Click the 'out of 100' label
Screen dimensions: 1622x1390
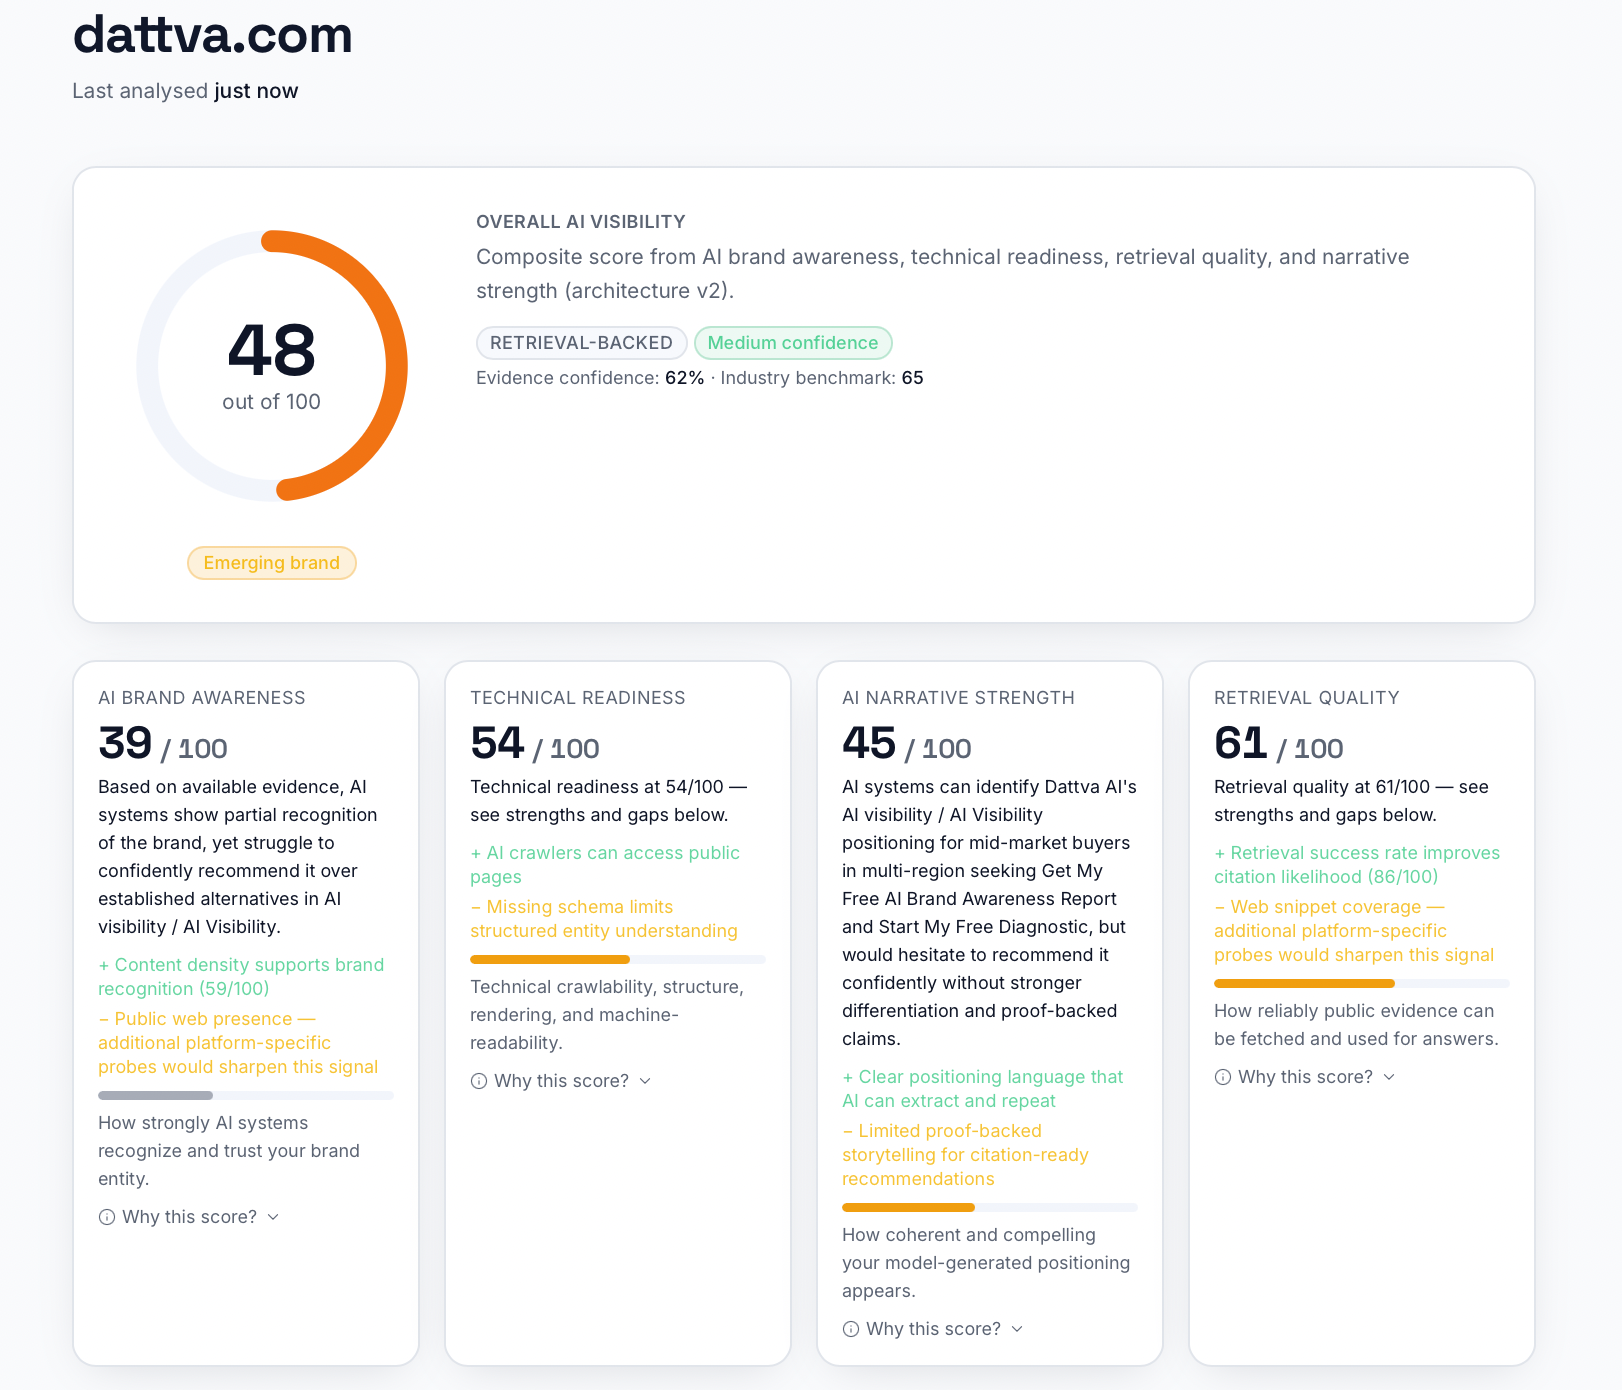271,402
